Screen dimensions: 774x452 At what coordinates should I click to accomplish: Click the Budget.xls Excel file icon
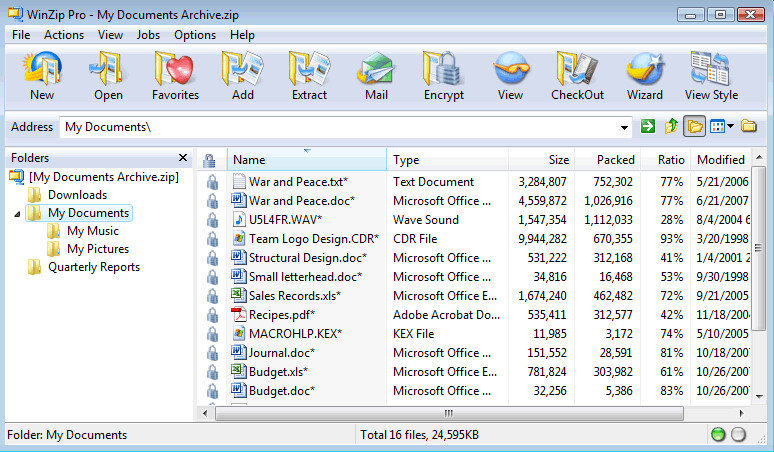pos(239,371)
